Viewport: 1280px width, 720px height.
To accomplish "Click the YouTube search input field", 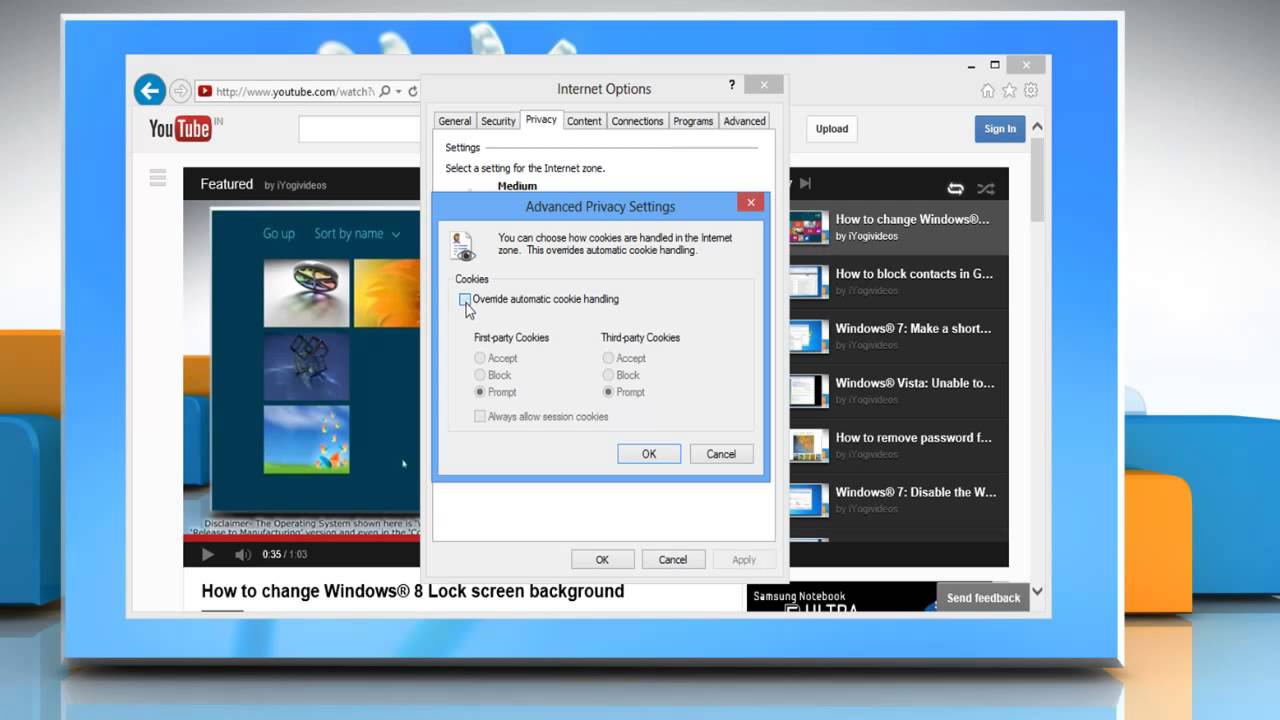I will click(x=359, y=129).
